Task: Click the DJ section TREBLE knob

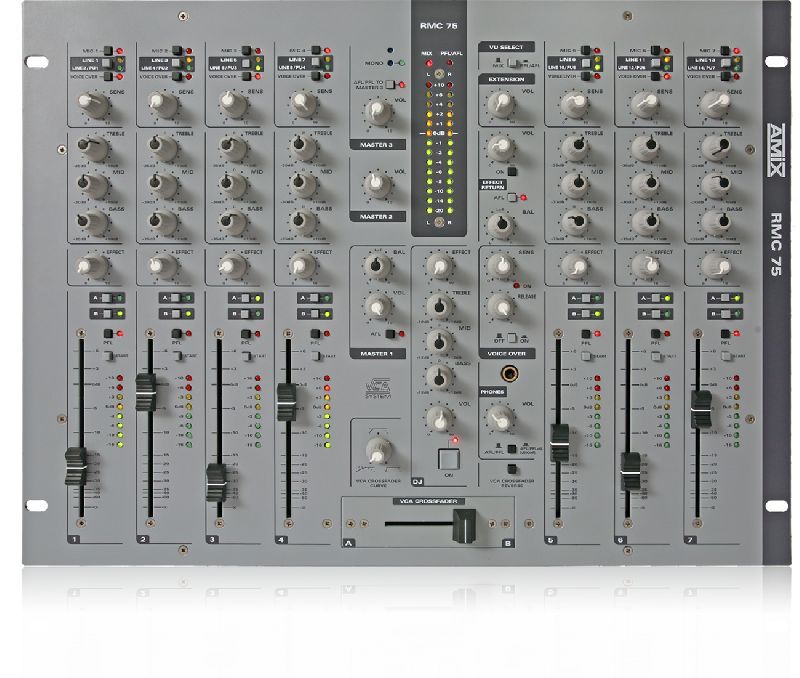Action: 439,306
